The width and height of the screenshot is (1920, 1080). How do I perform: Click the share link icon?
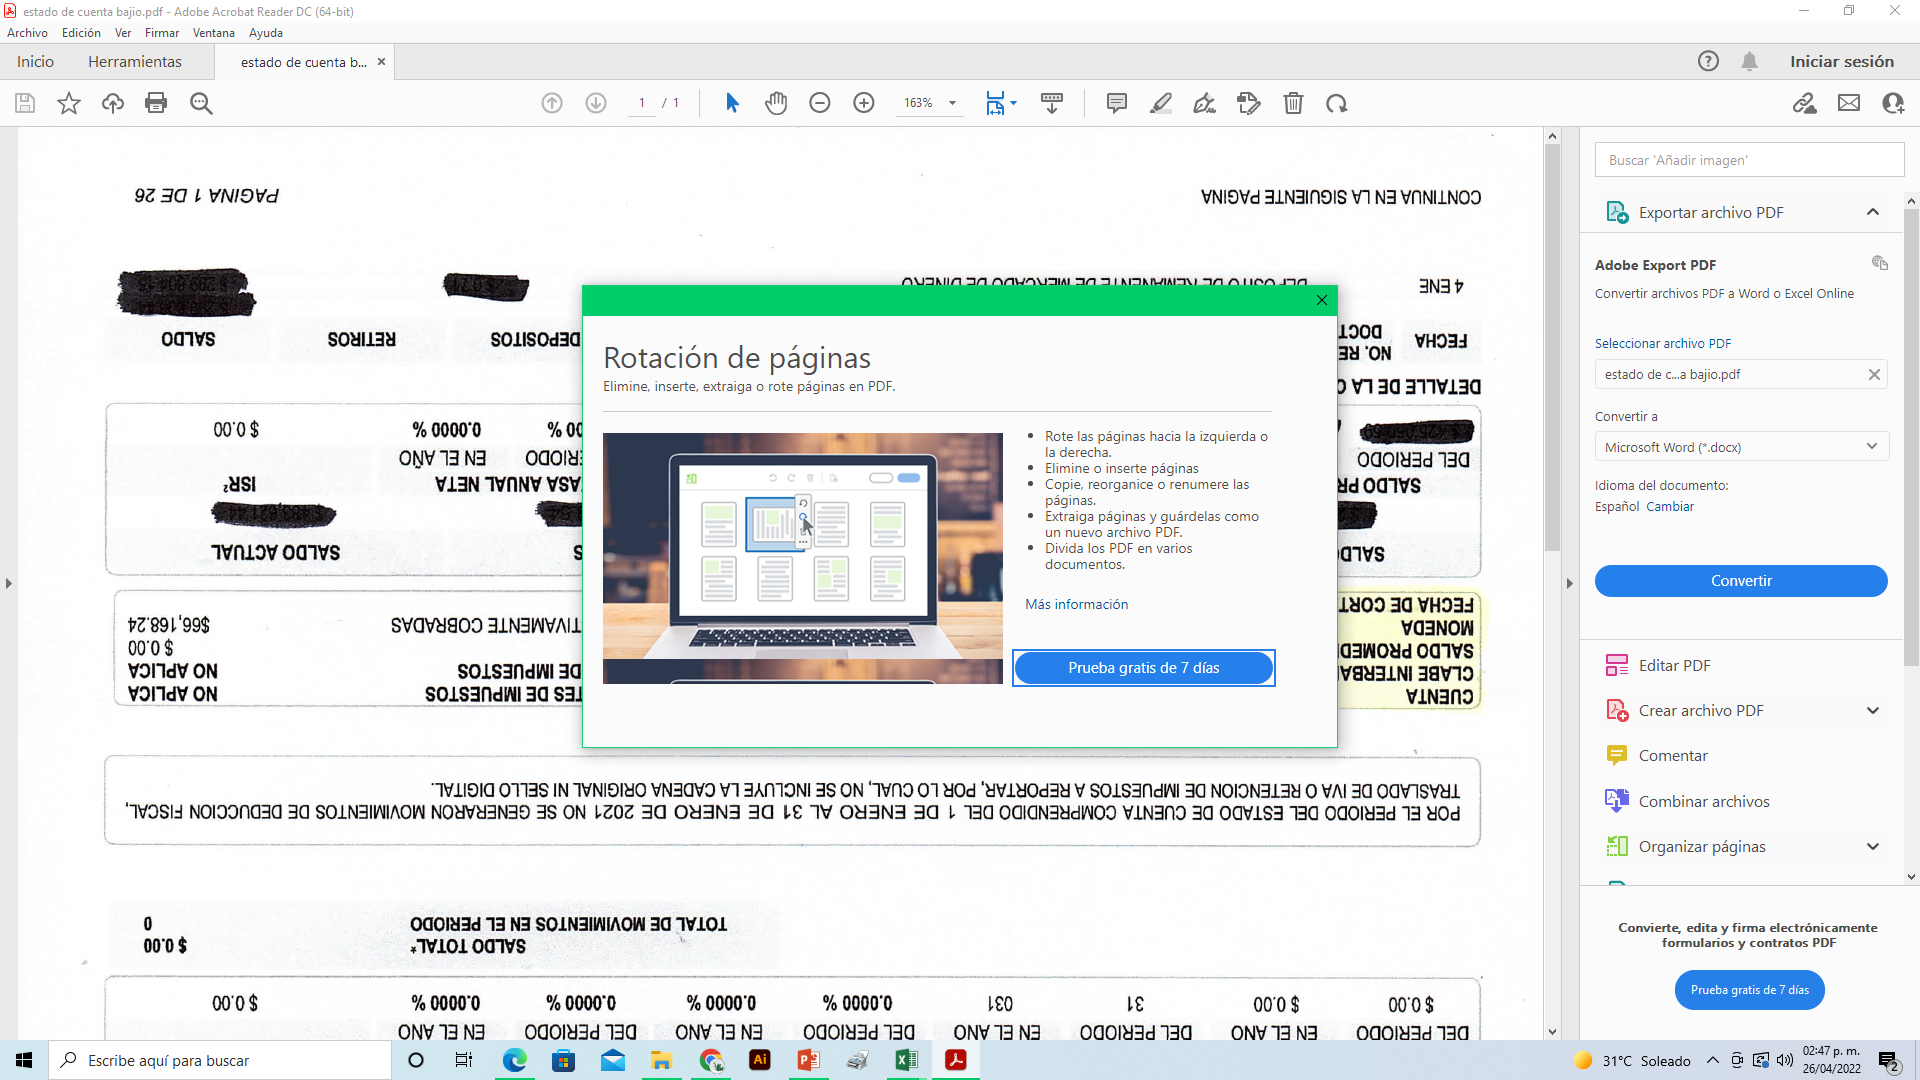click(x=1805, y=103)
